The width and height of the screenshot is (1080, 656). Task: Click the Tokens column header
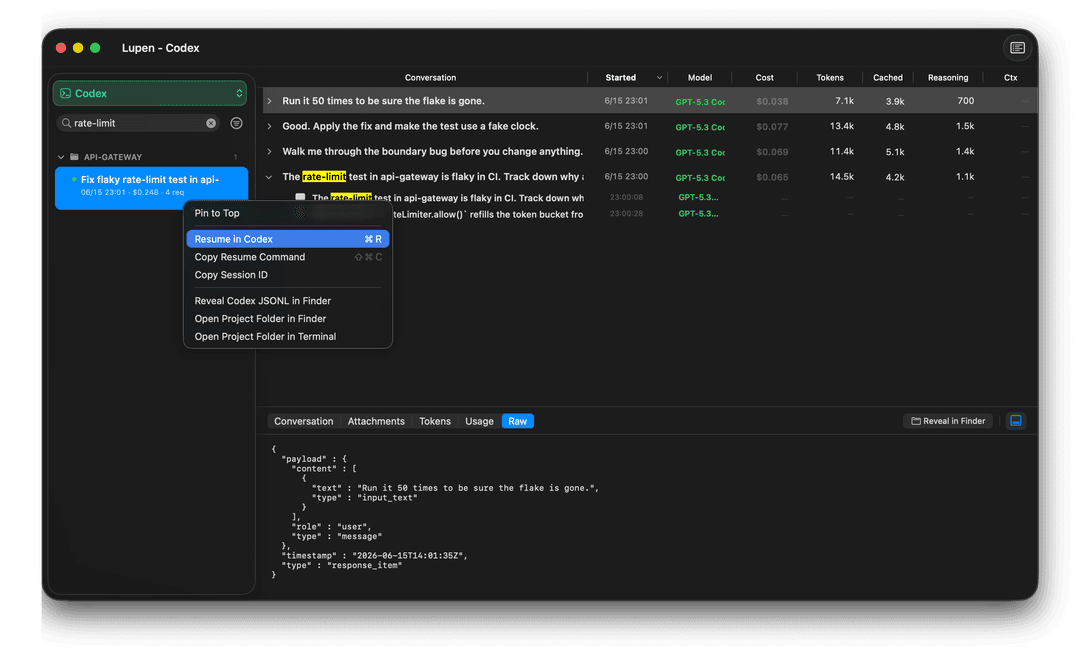(x=830, y=78)
